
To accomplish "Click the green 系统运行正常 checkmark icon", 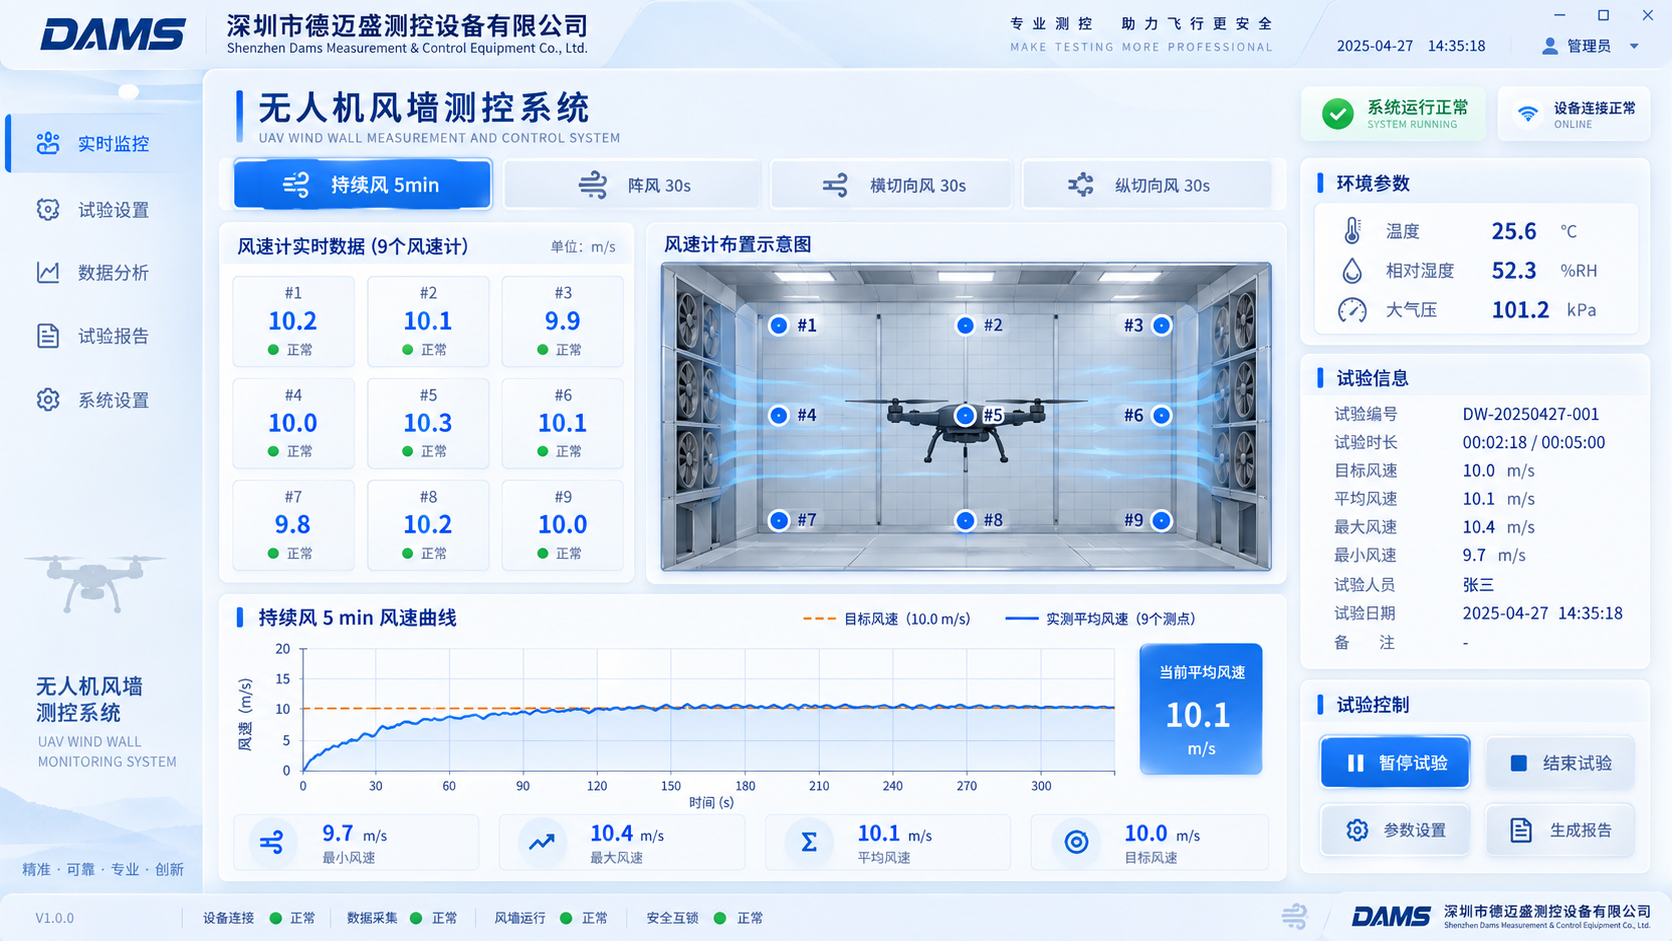I will coord(1337,114).
